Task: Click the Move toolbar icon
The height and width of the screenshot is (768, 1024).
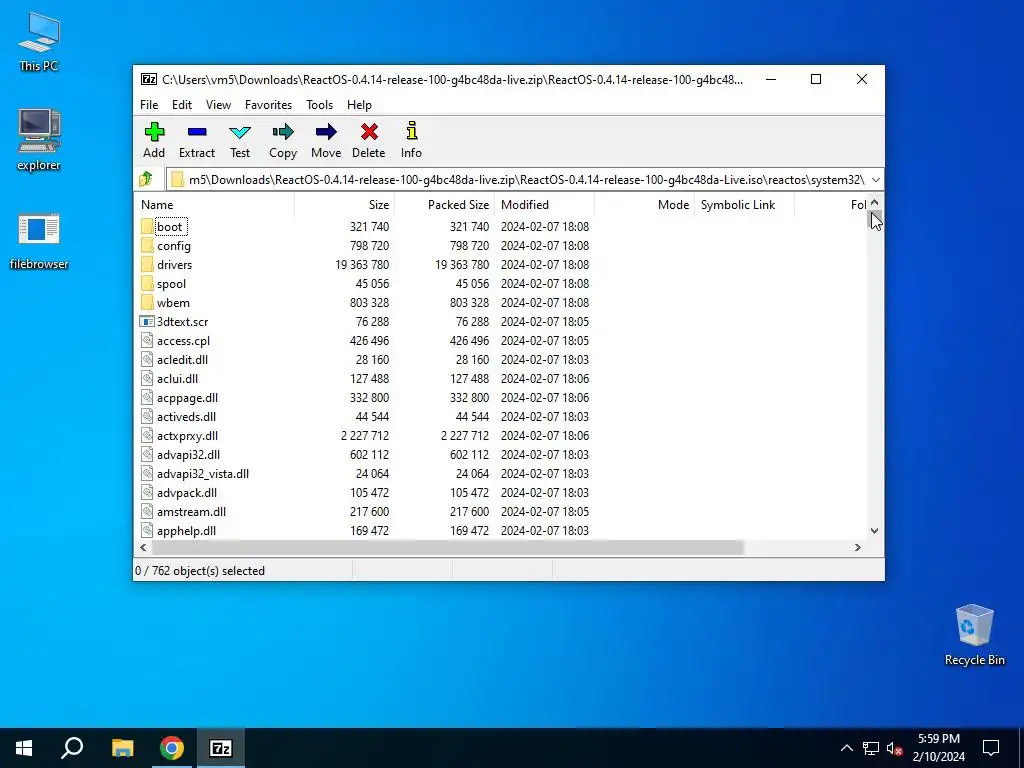Action: (326, 132)
